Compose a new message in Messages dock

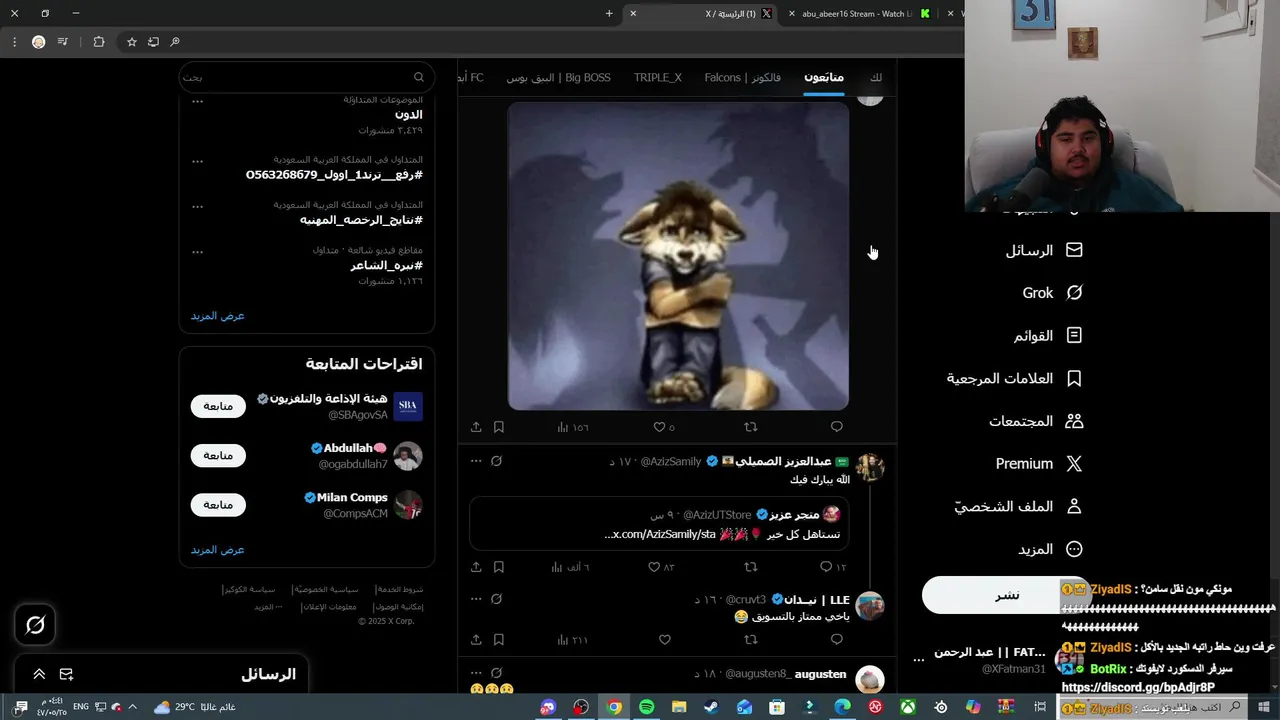pyautogui.click(x=66, y=674)
